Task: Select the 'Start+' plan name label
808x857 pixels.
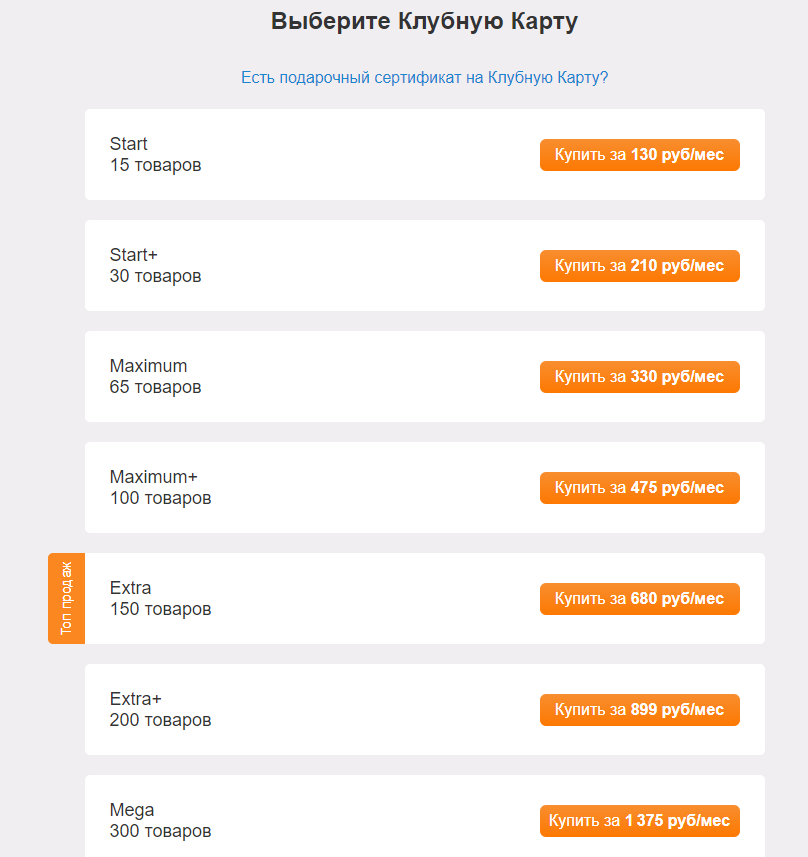Action: coord(134,255)
